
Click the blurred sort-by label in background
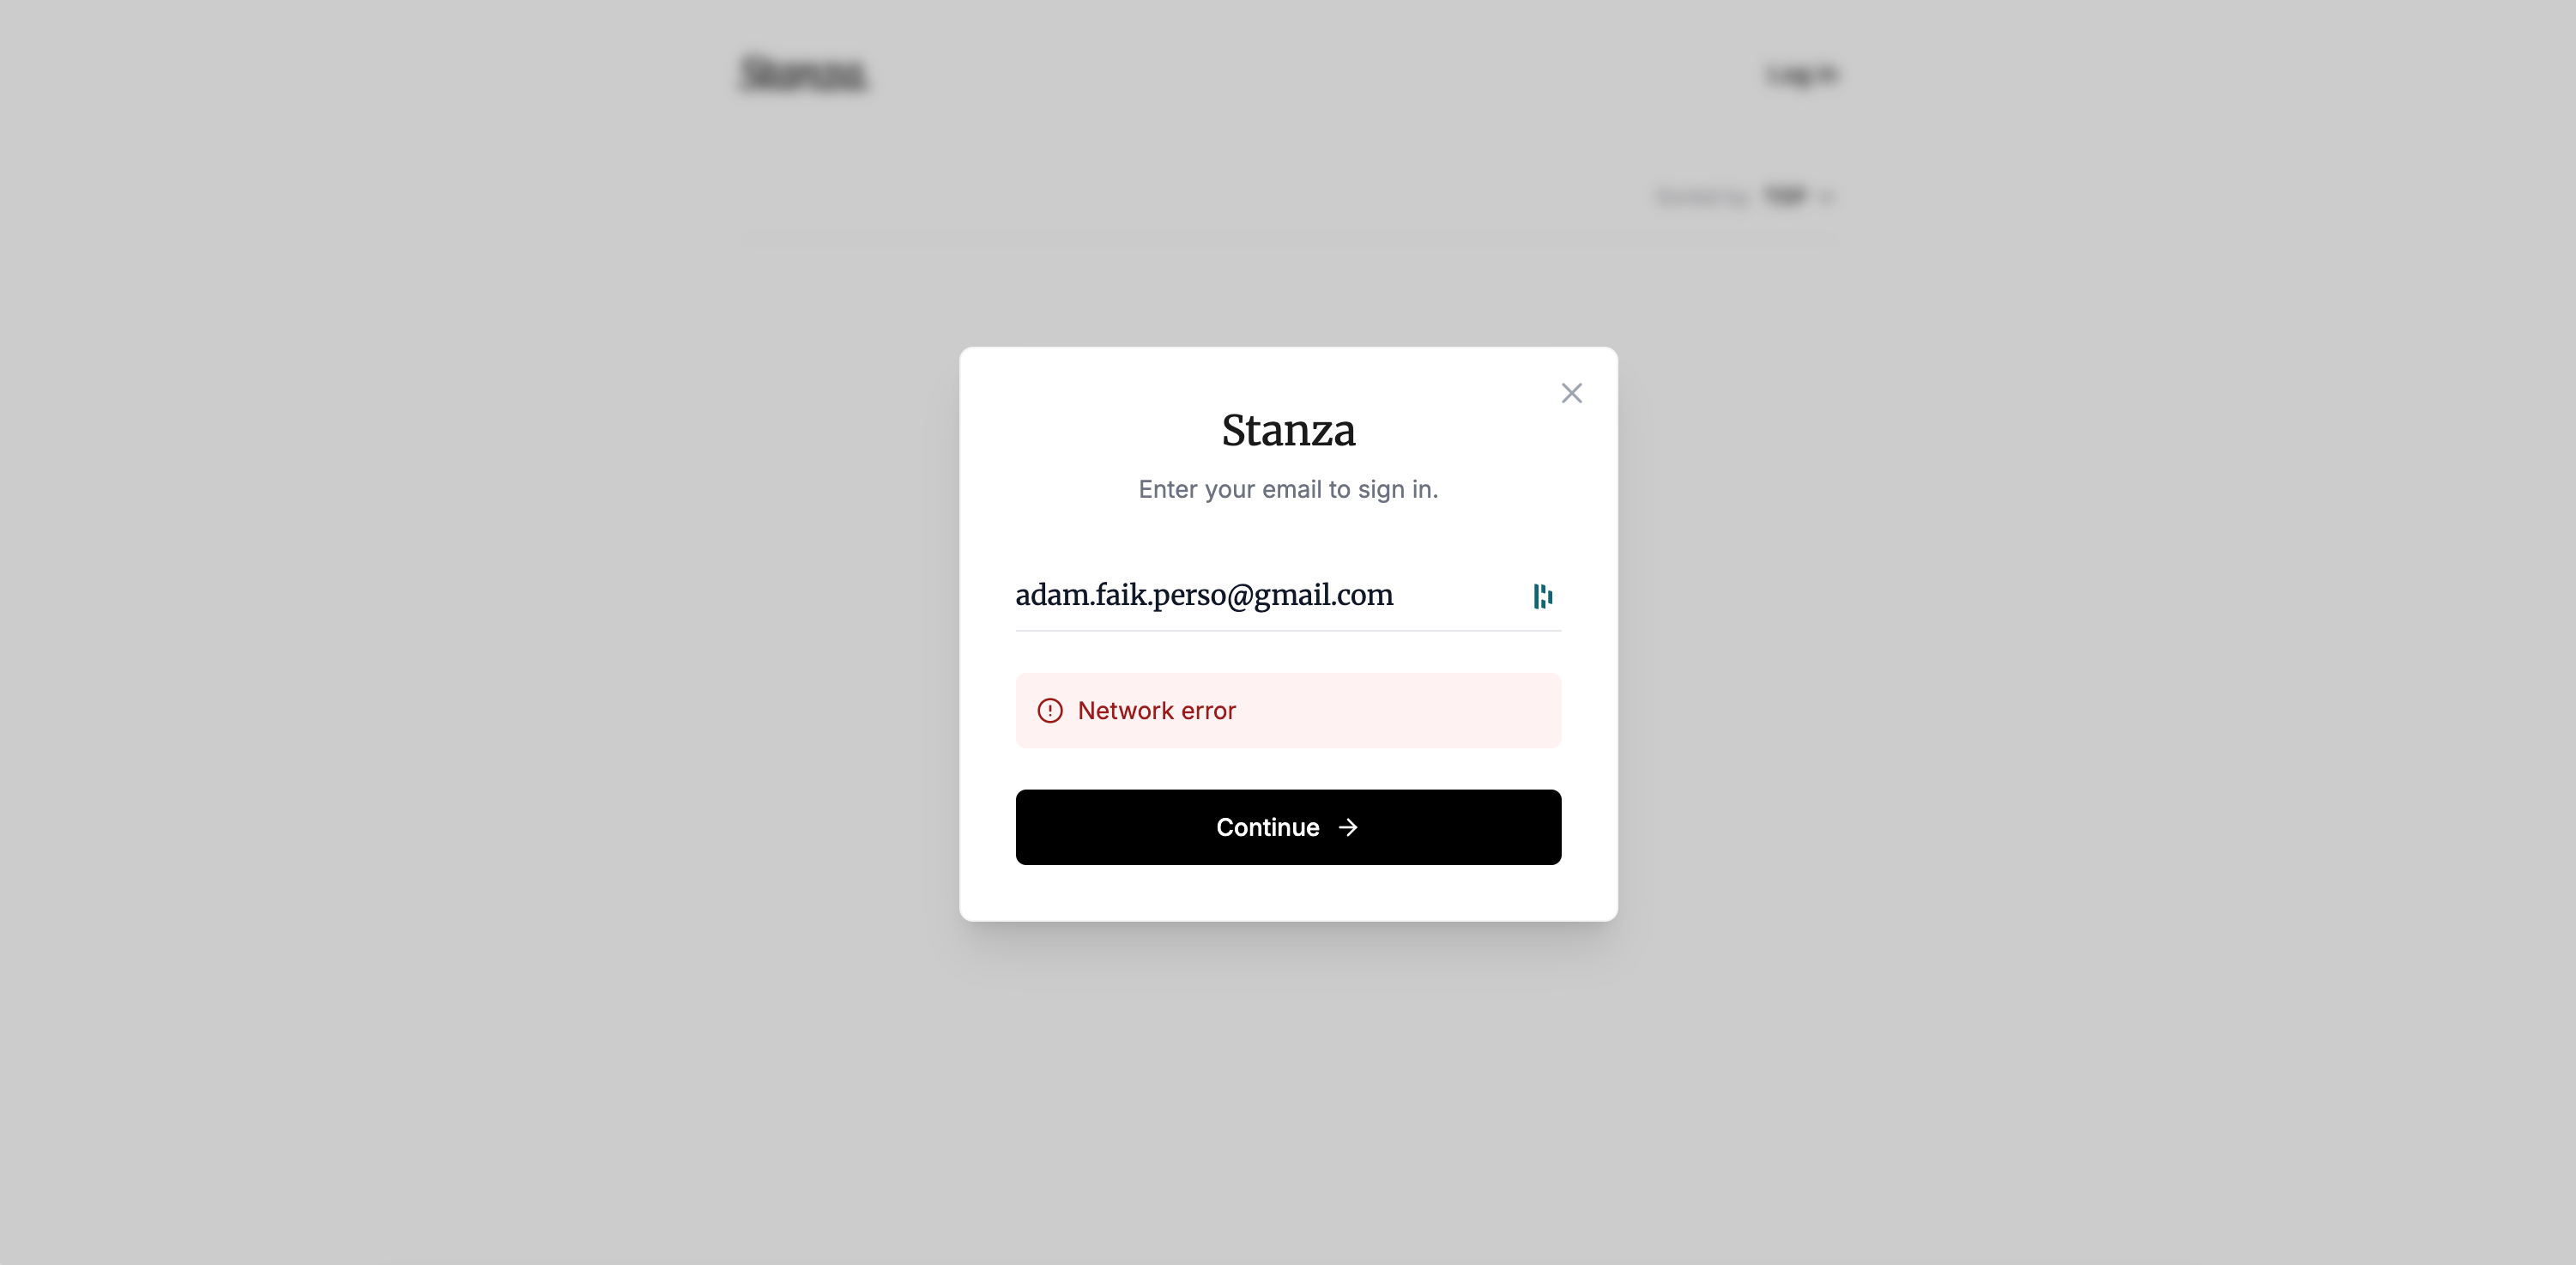coord(1703,196)
